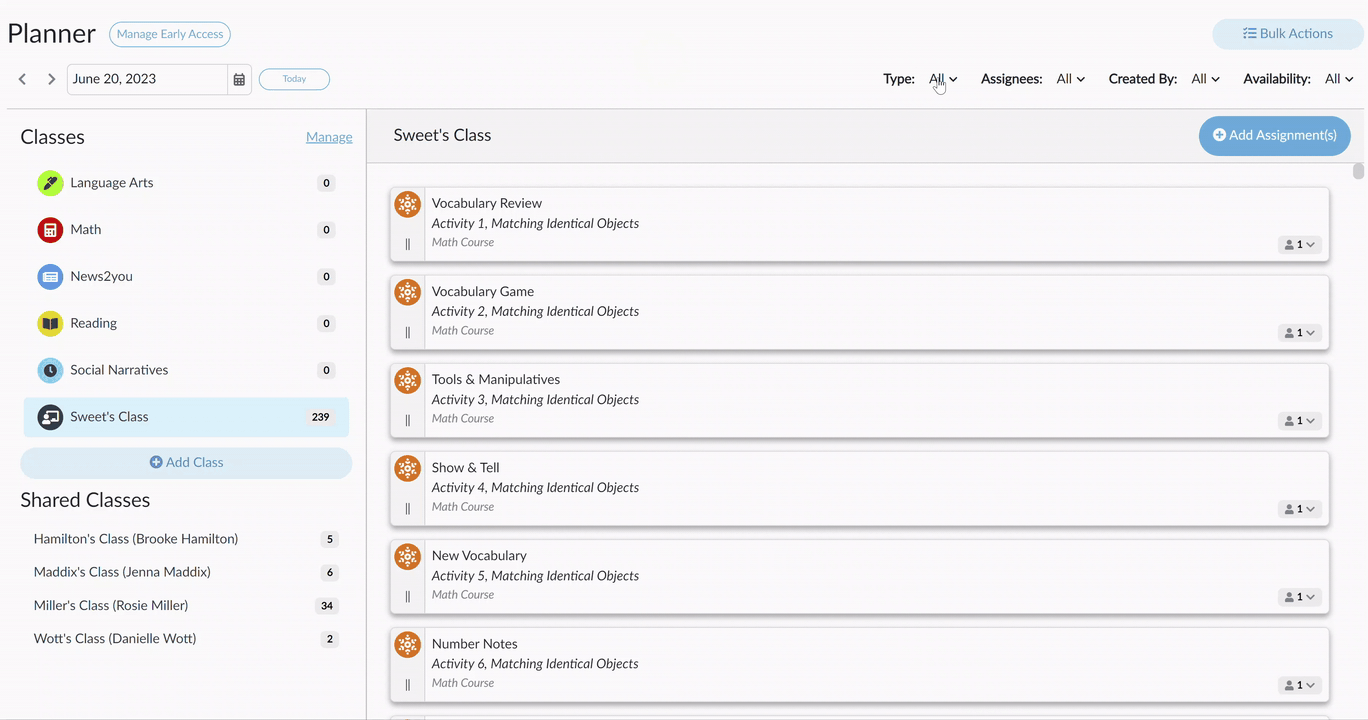Open the calendar date picker icon
This screenshot has height=720, width=1368.
[x=239, y=79]
